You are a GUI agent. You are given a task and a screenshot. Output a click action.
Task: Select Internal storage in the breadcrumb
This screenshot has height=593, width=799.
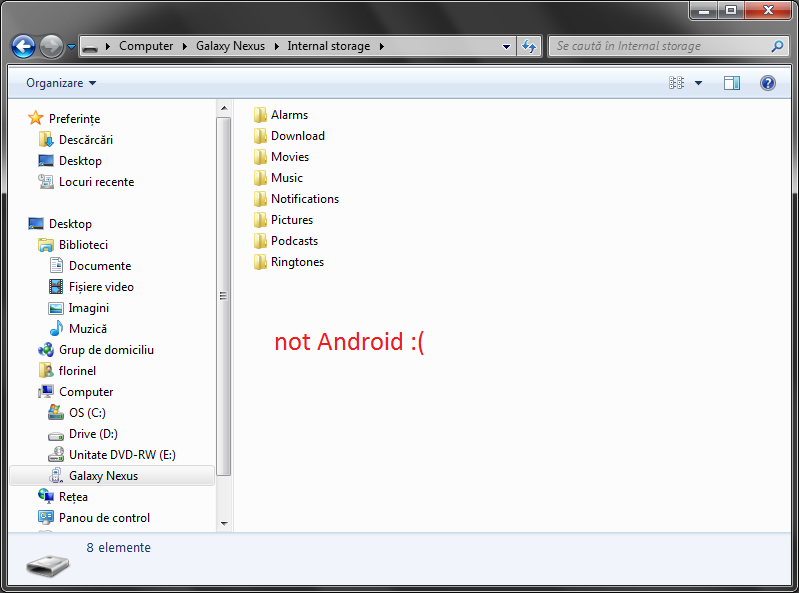329,46
